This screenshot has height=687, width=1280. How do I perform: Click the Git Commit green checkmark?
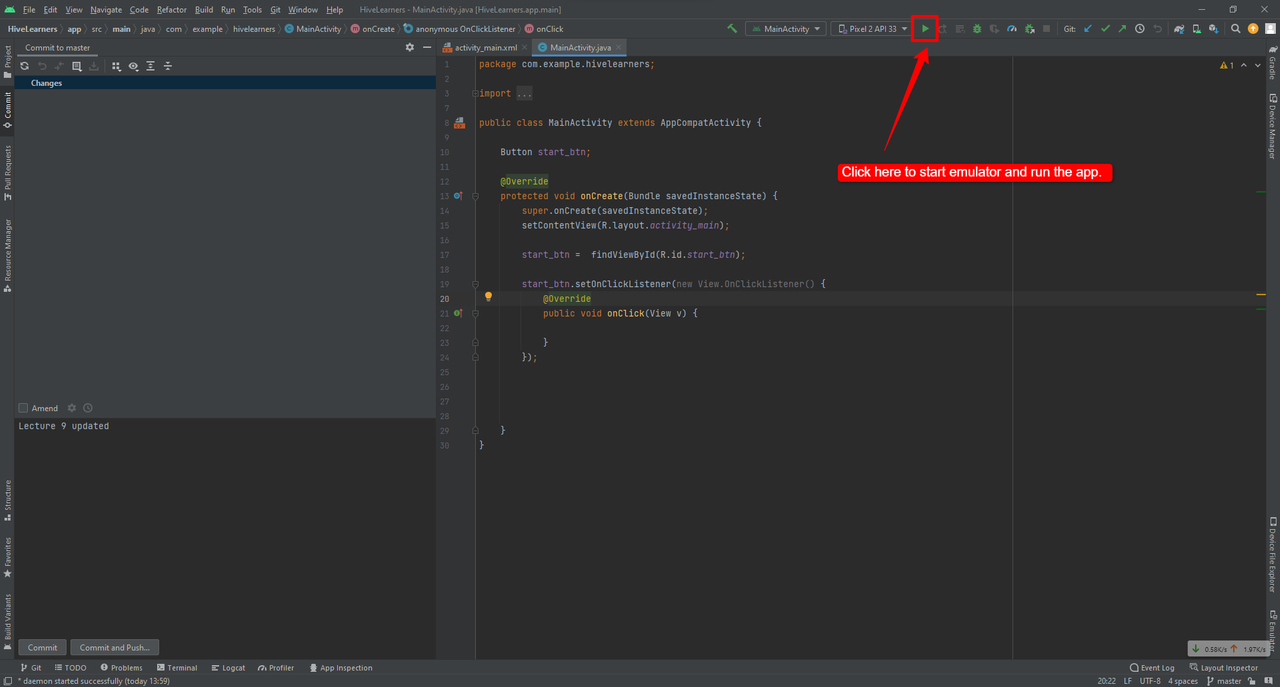click(1105, 29)
